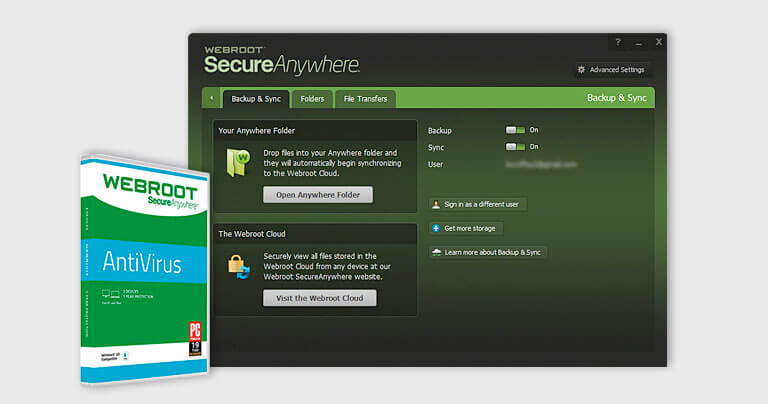The height and width of the screenshot is (404, 768).
Task: Click Visit the Webroot Cloud button
Action: pos(319,298)
